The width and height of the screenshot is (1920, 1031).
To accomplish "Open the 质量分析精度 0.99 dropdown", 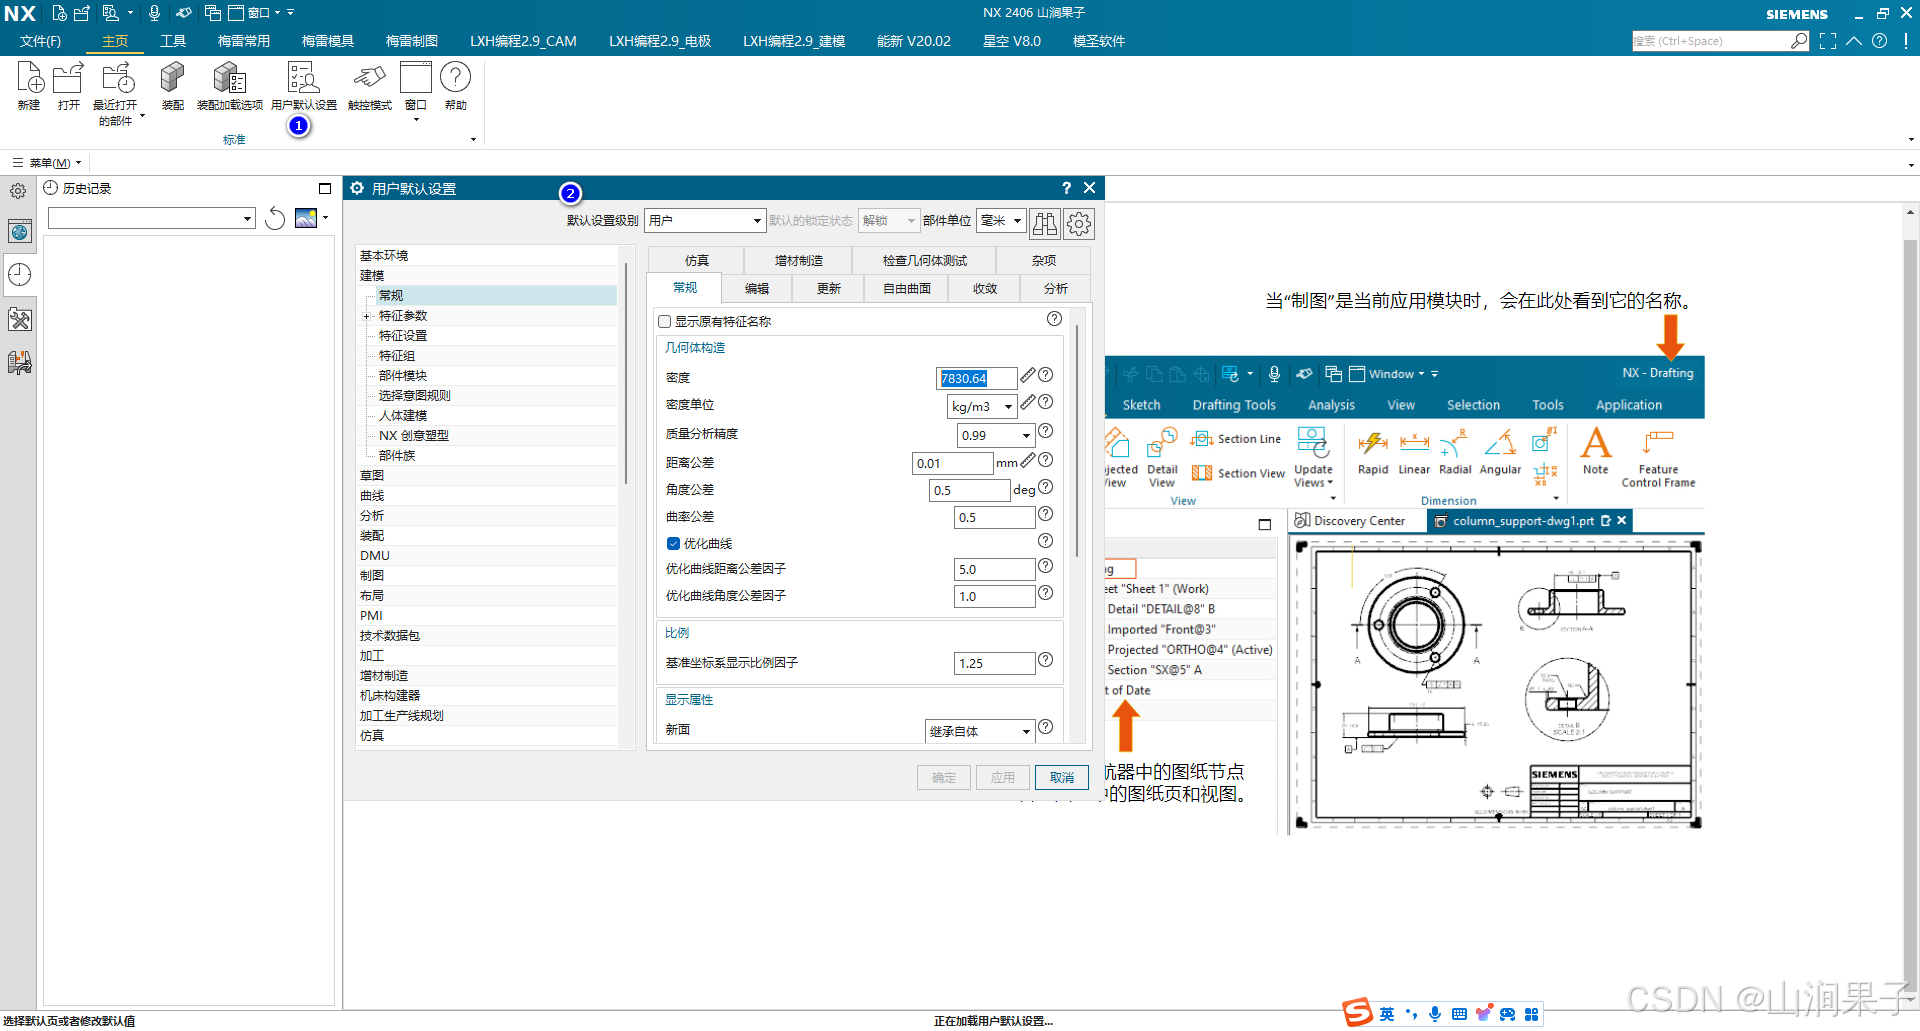I will (995, 435).
